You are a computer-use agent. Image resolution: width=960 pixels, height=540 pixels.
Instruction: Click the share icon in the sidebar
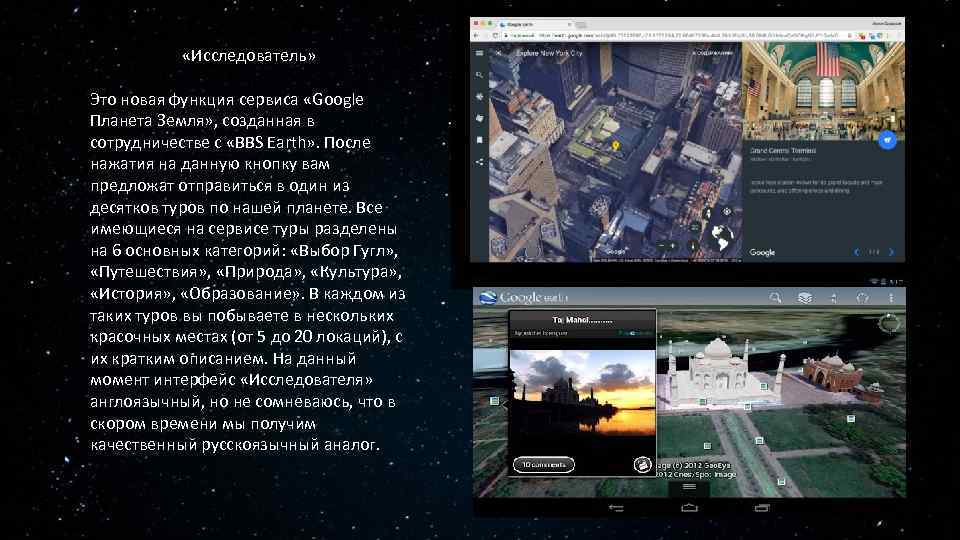point(479,162)
